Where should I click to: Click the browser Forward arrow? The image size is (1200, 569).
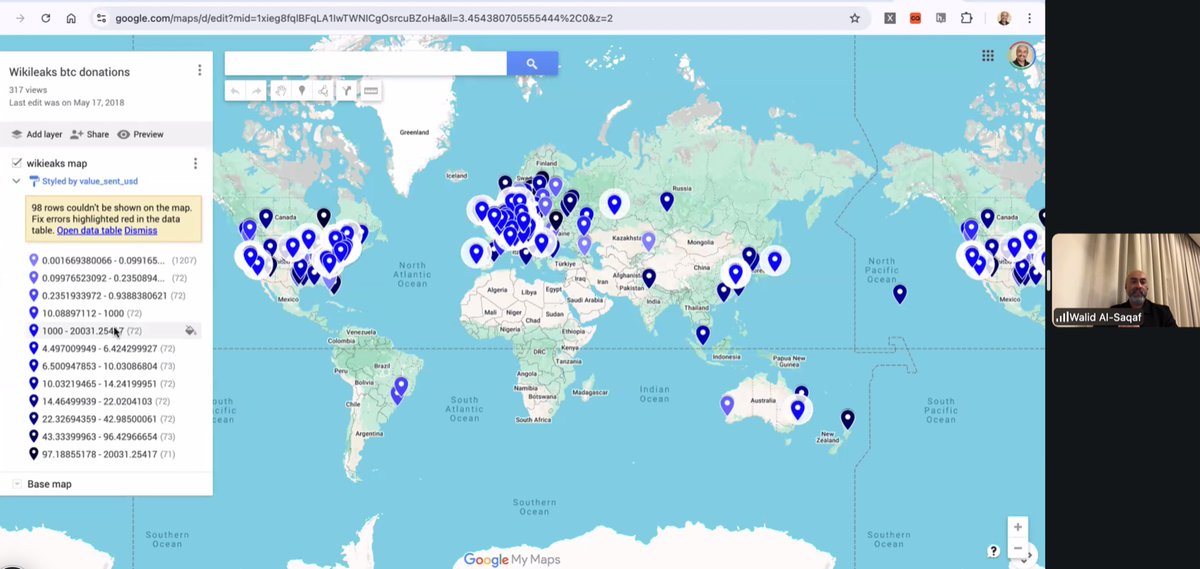coord(20,18)
